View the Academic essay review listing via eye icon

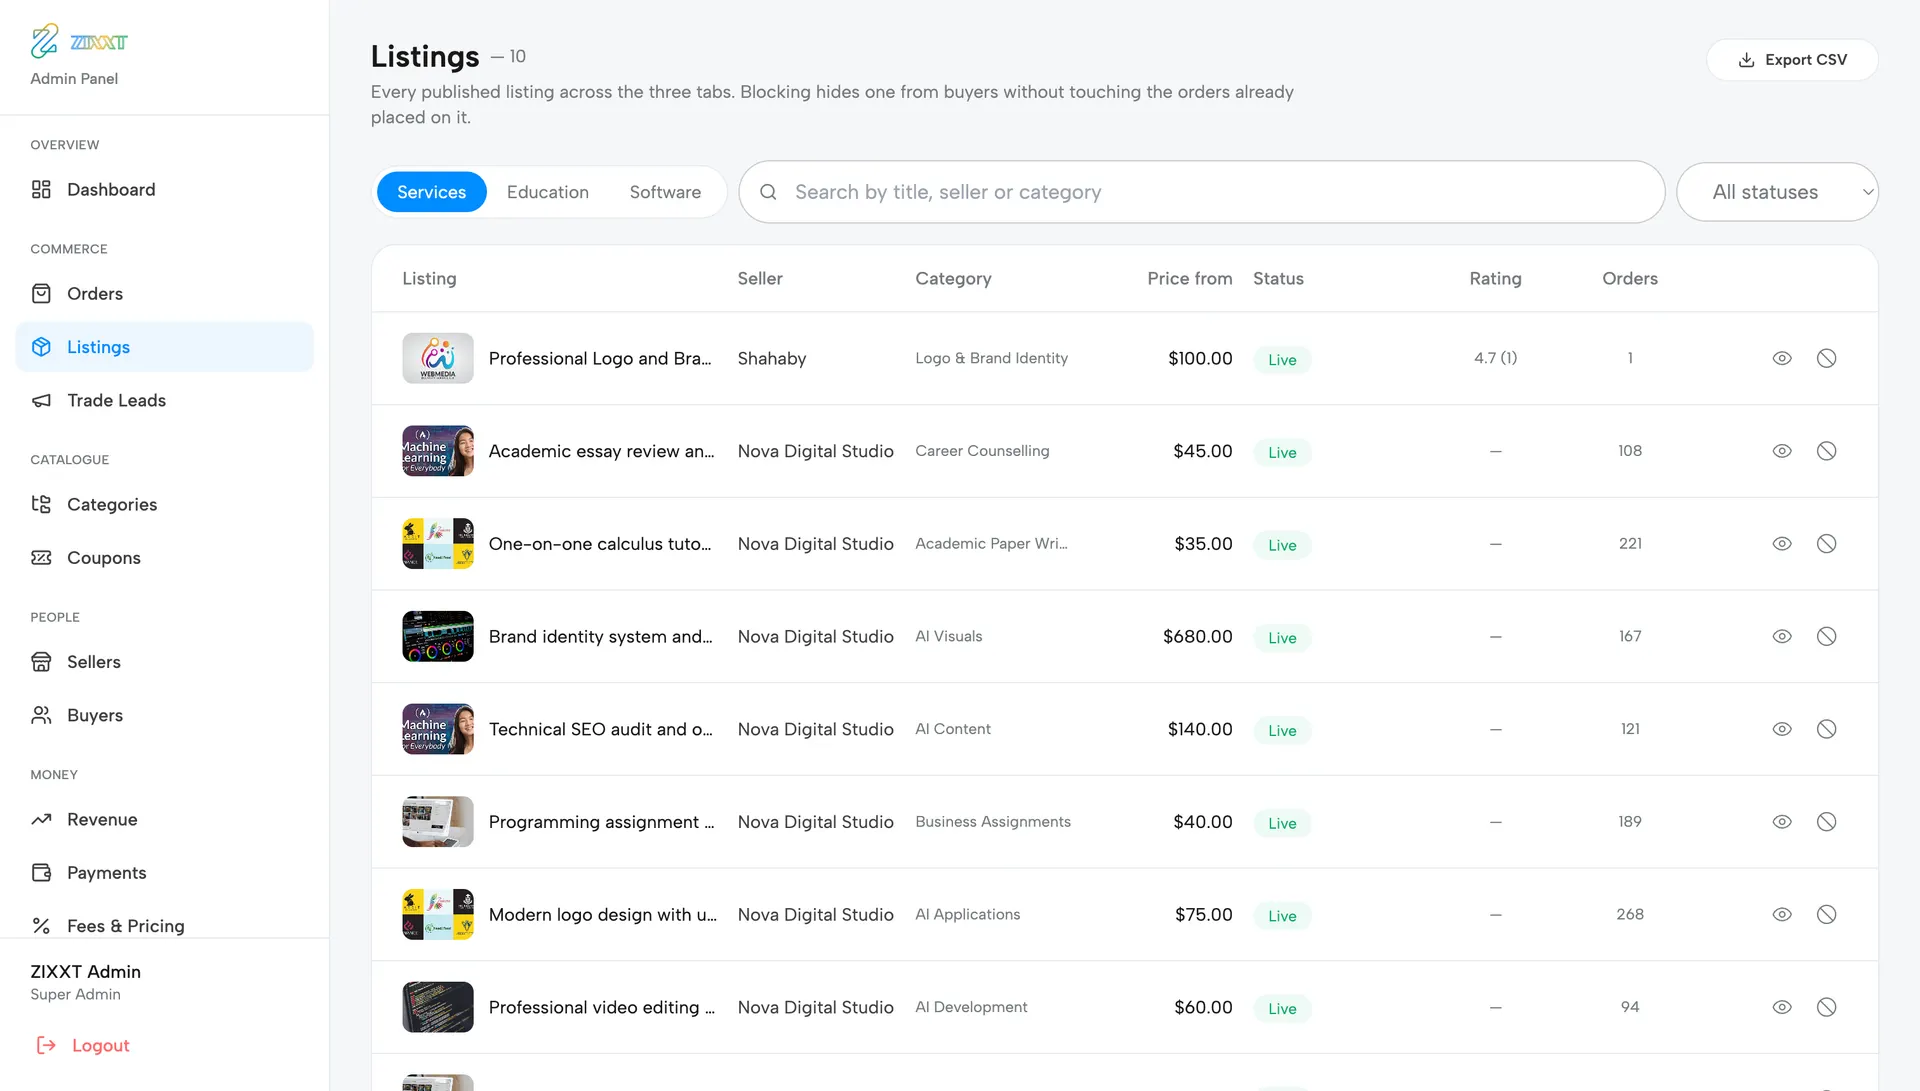coord(1782,451)
